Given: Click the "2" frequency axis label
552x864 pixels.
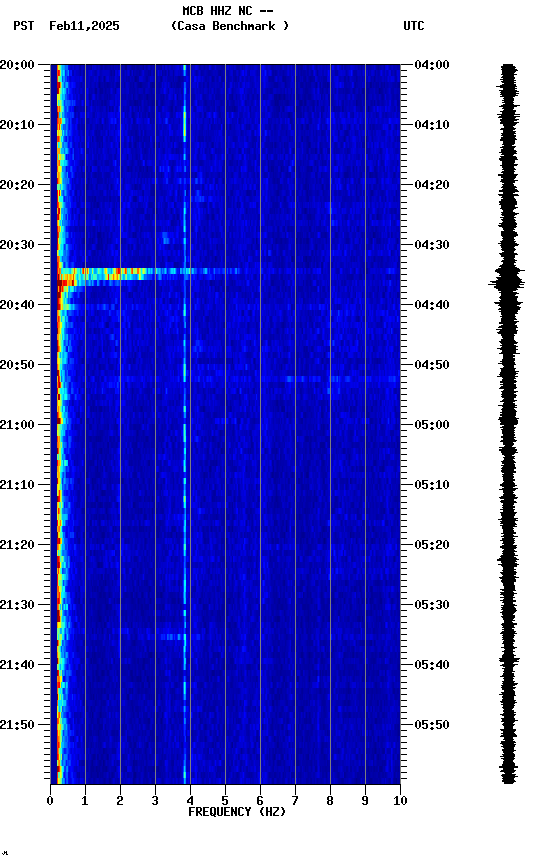Looking at the screenshot, I should [120, 802].
